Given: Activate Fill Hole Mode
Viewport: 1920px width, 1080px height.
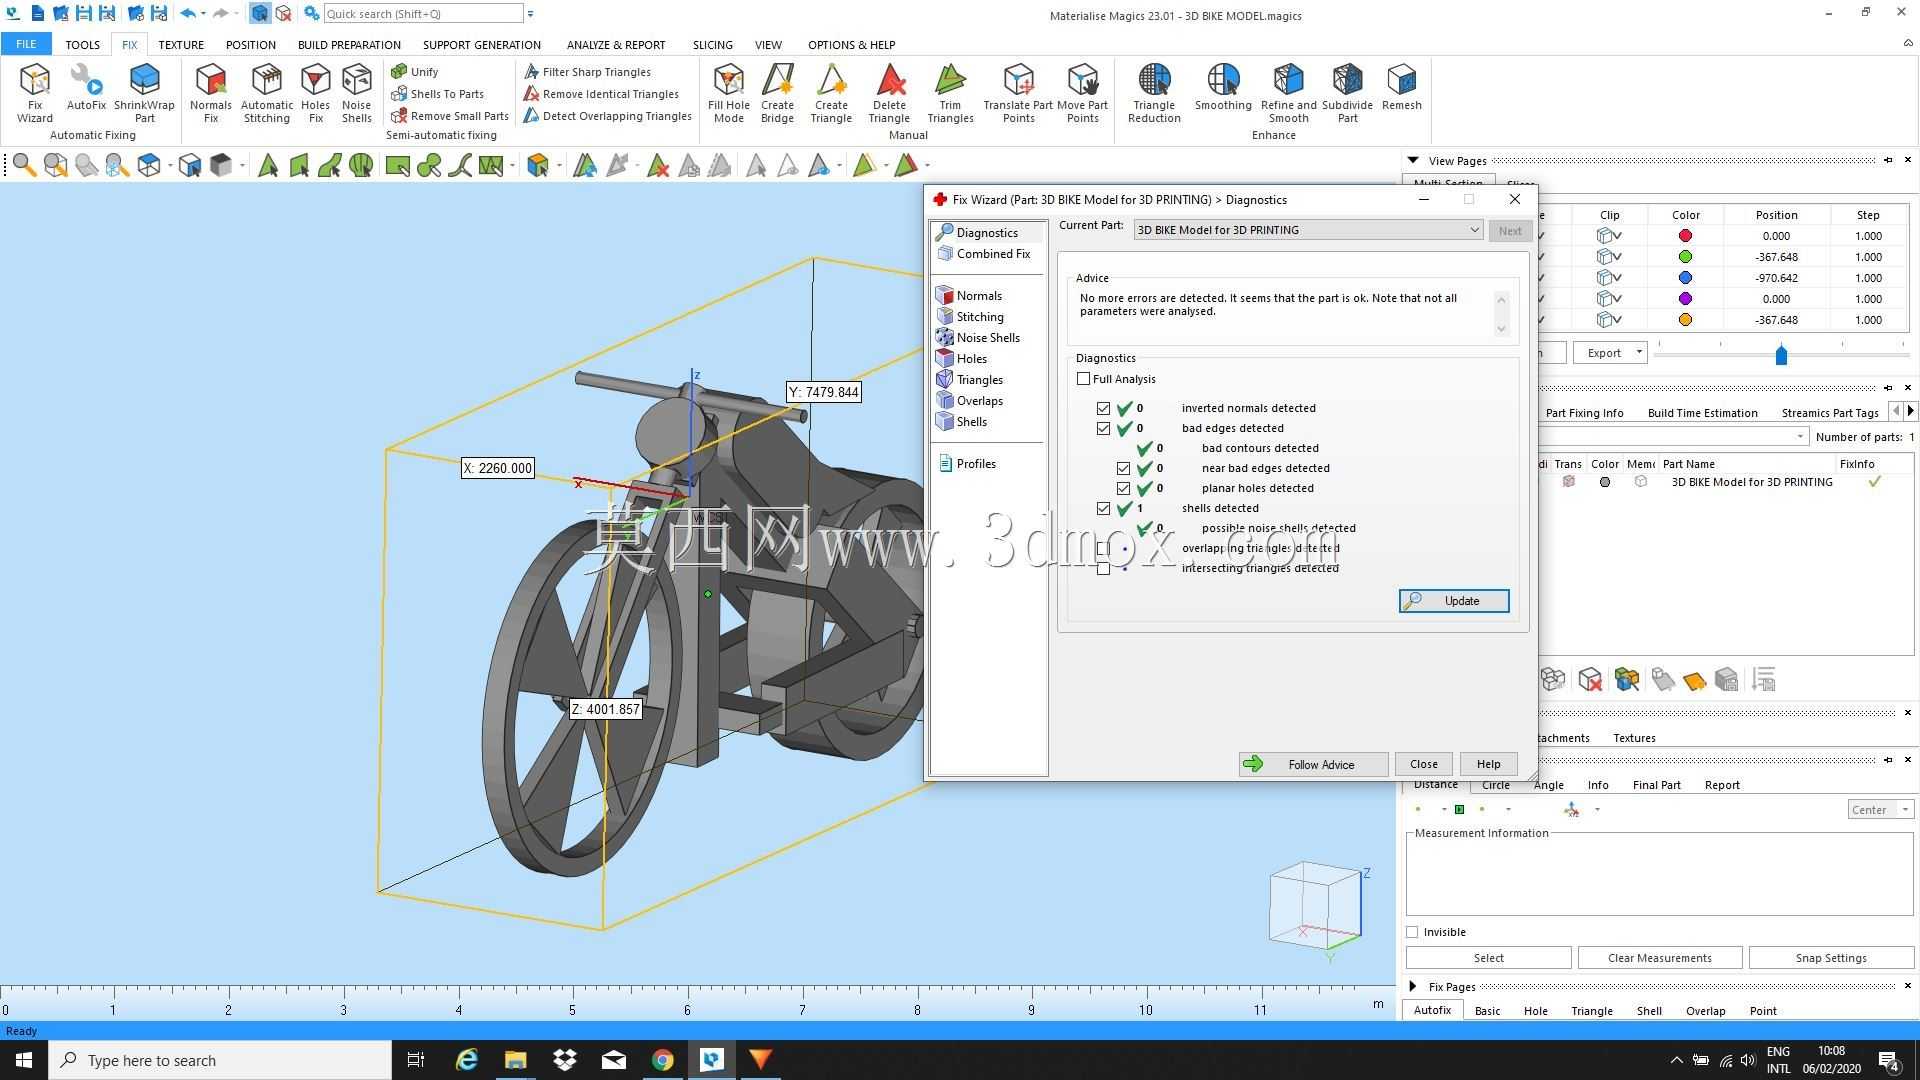Looking at the screenshot, I should tap(729, 93).
